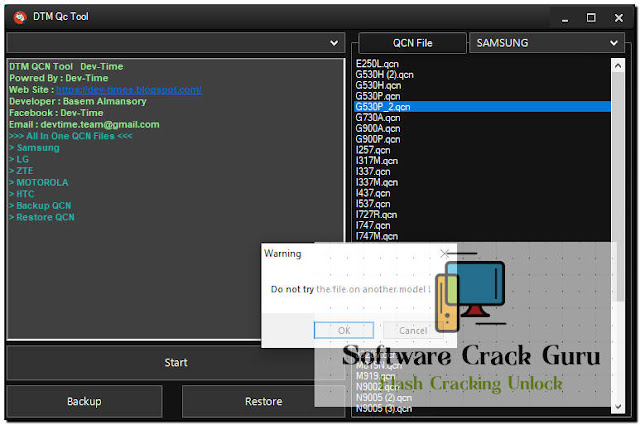Close the Warning dialog with X
This screenshot has height=425, width=640.
point(444,254)
